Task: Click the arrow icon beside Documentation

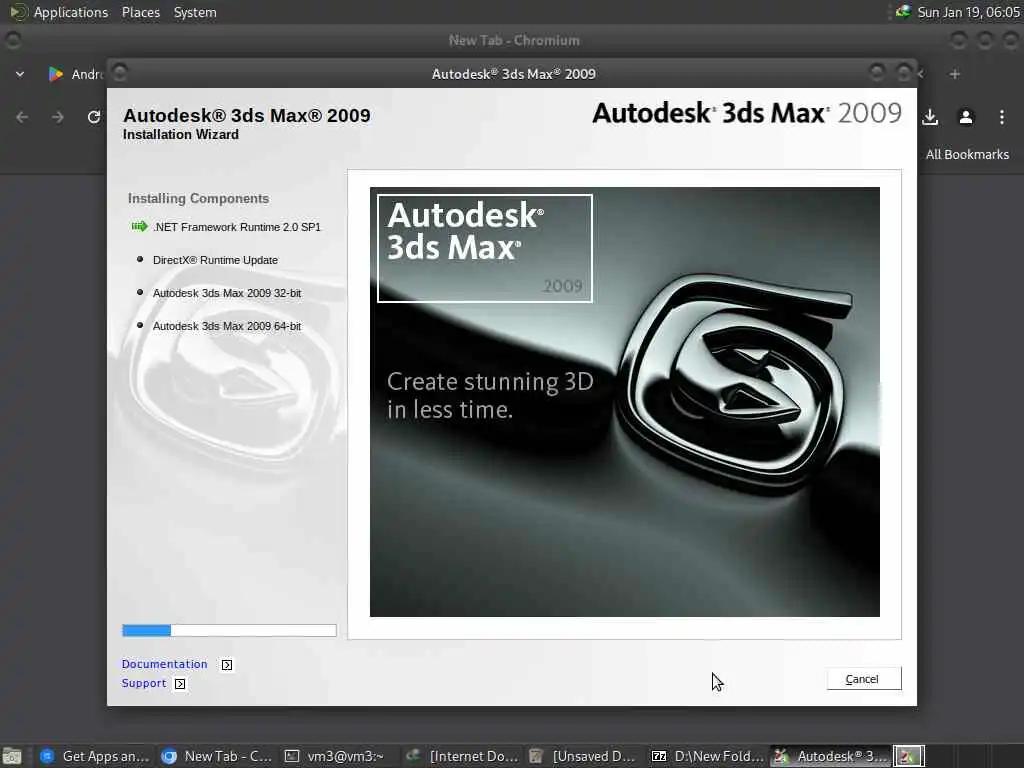Action: (227, 665)
